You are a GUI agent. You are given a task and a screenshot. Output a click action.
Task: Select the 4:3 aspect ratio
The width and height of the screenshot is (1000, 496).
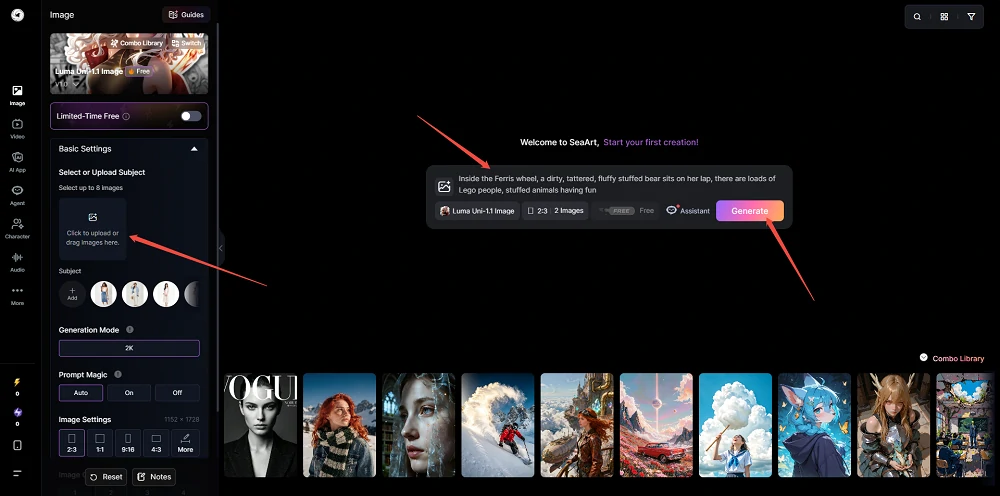tap(156, 442)
